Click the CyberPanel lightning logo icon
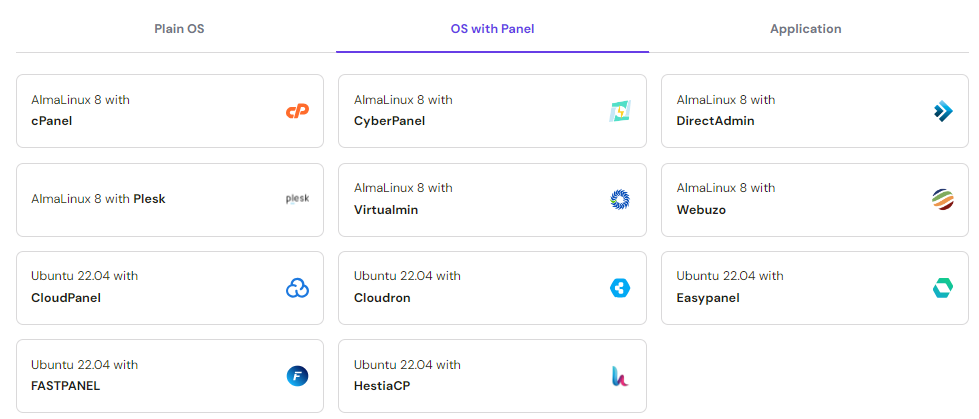Screen dimensions: 979x419 (620, 111)
